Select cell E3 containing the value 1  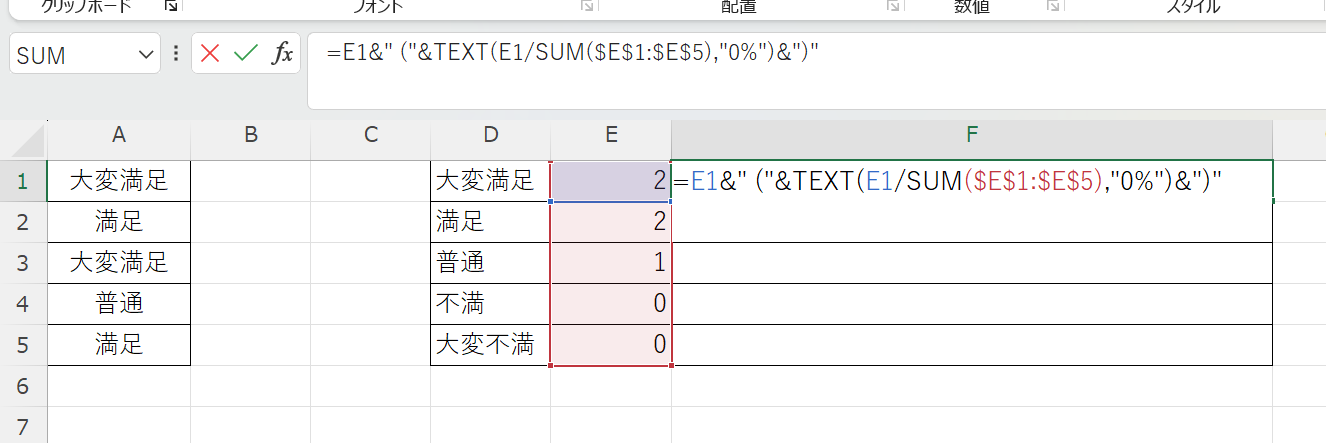tap(610, 263)
